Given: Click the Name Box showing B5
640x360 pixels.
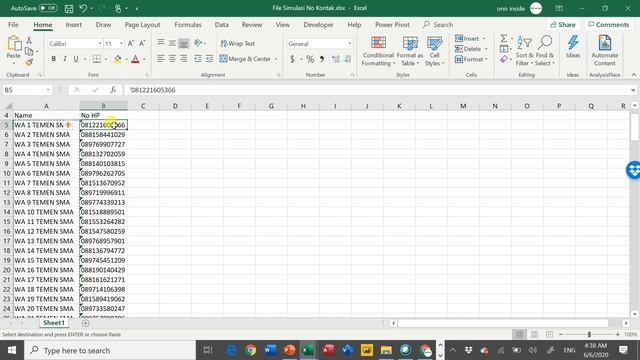Looking at the screenshot, I should click(x=27, y=90).
